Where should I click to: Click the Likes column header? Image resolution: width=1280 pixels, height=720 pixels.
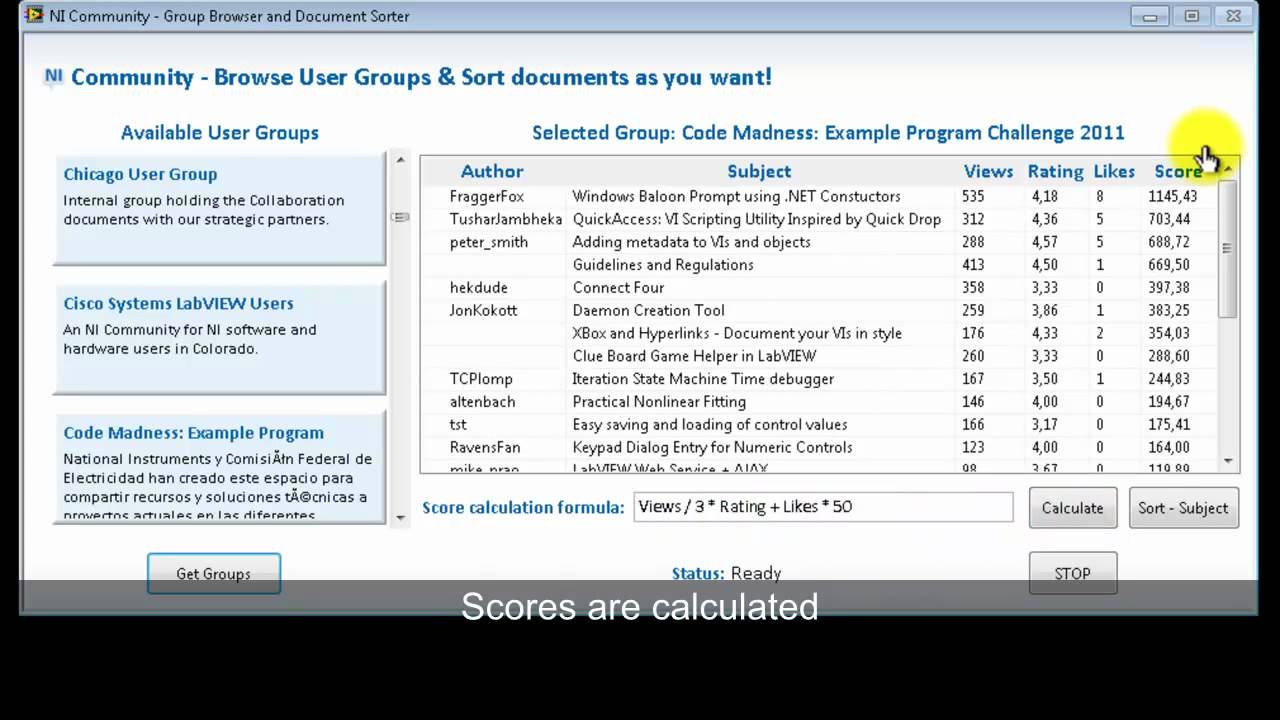(1114, 171)
